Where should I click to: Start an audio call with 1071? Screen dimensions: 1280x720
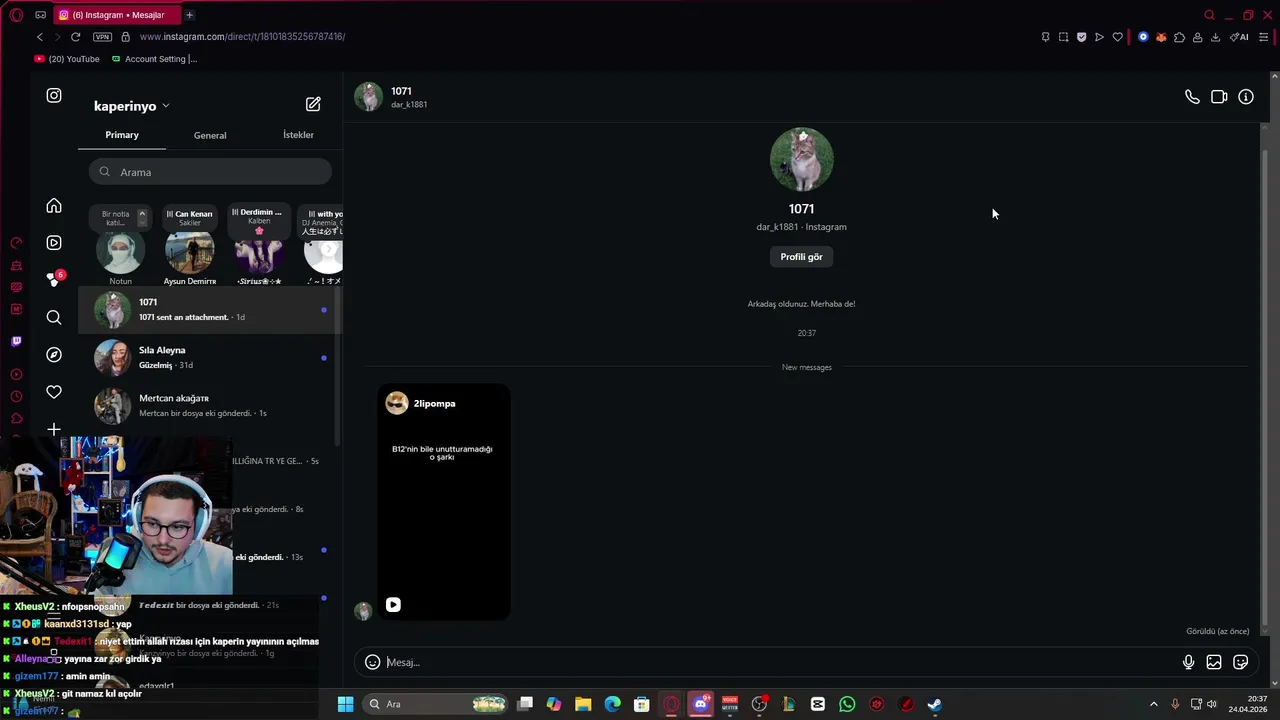1192,97
